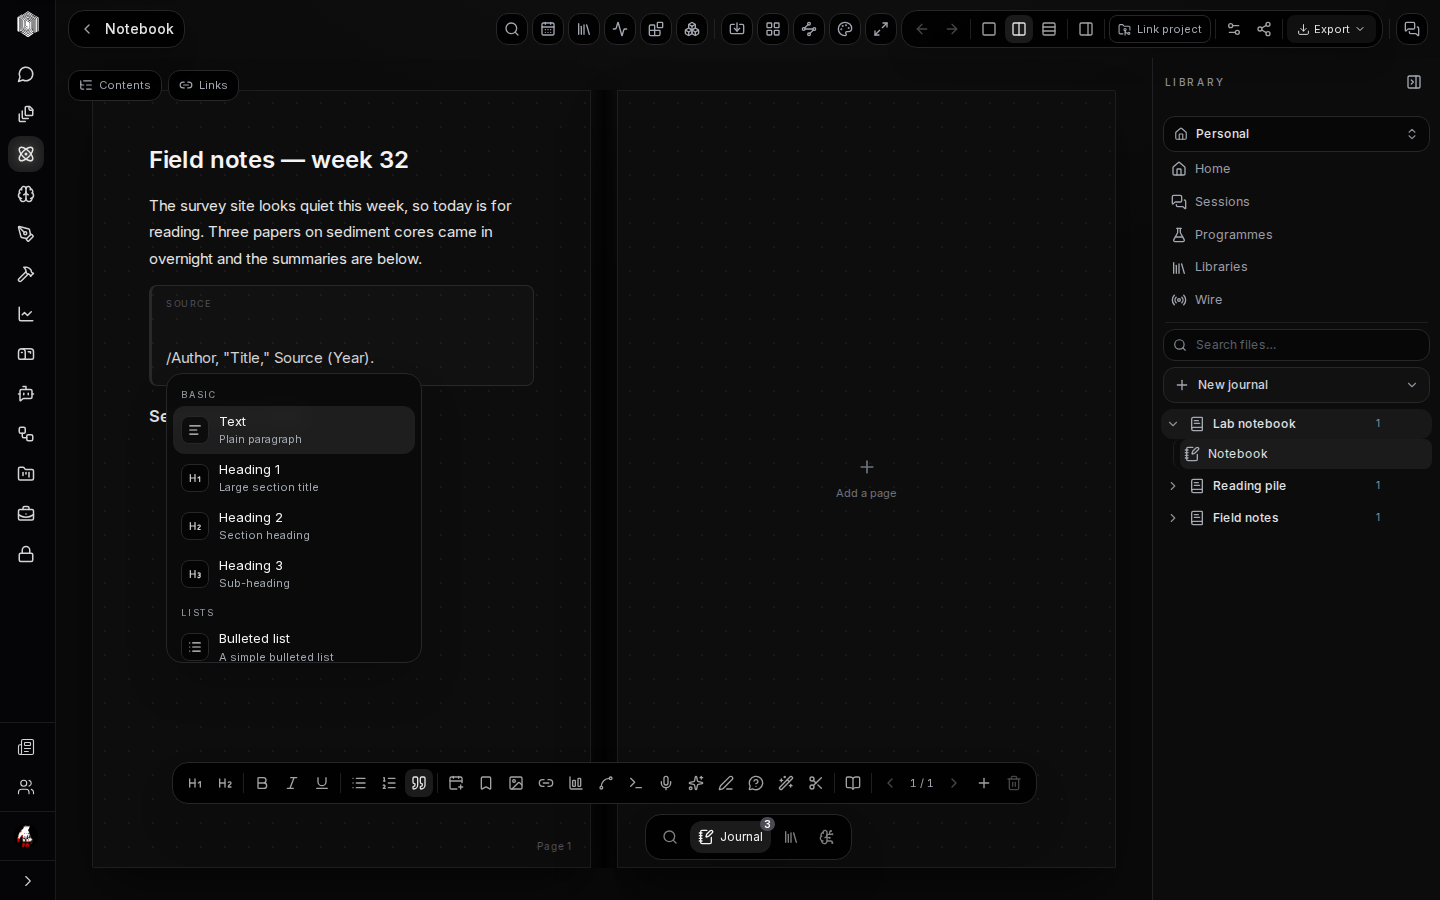Open the Links panel button

(203, 85)
